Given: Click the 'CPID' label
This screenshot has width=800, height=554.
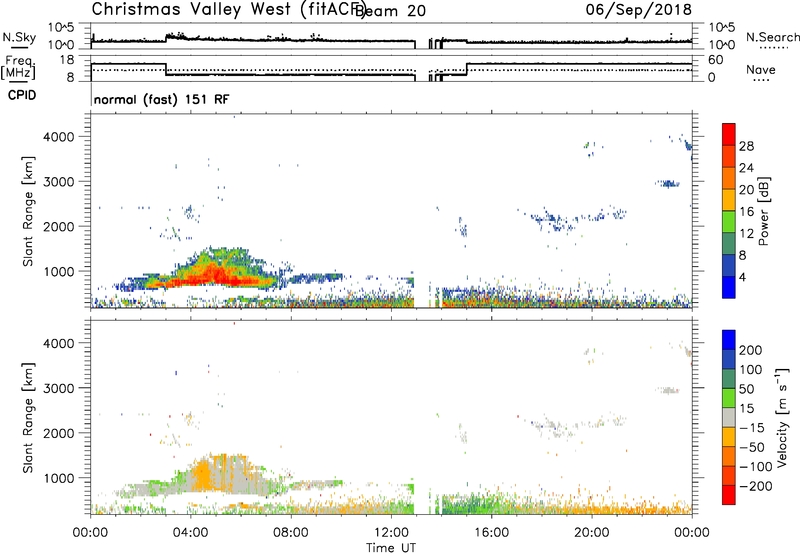Looking at the screenshot, I should [x=22, y=95].
